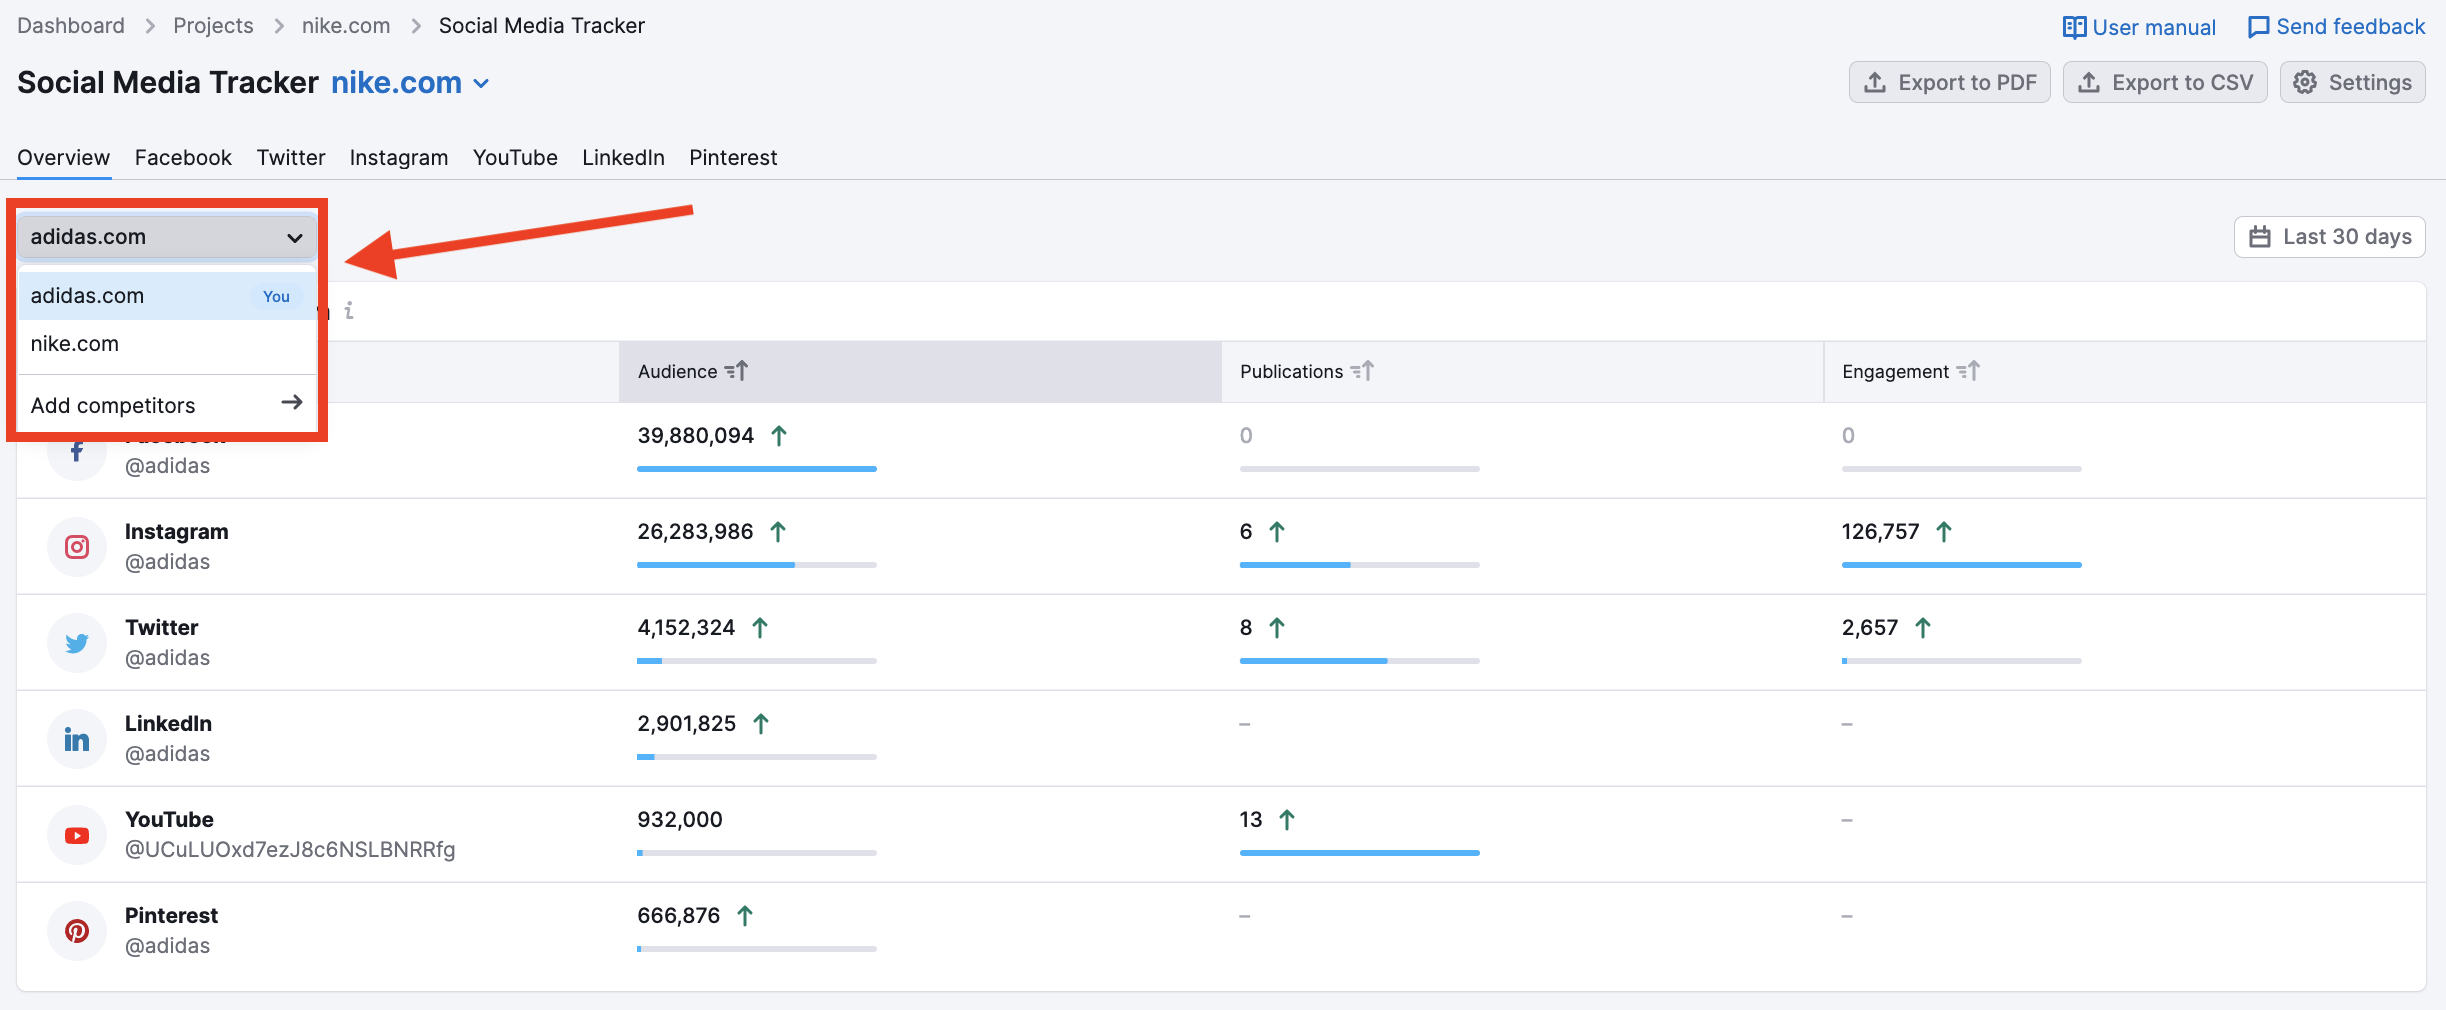
Task: Click the LinkedIn icon in the table
Action: [x=77, y=739]
